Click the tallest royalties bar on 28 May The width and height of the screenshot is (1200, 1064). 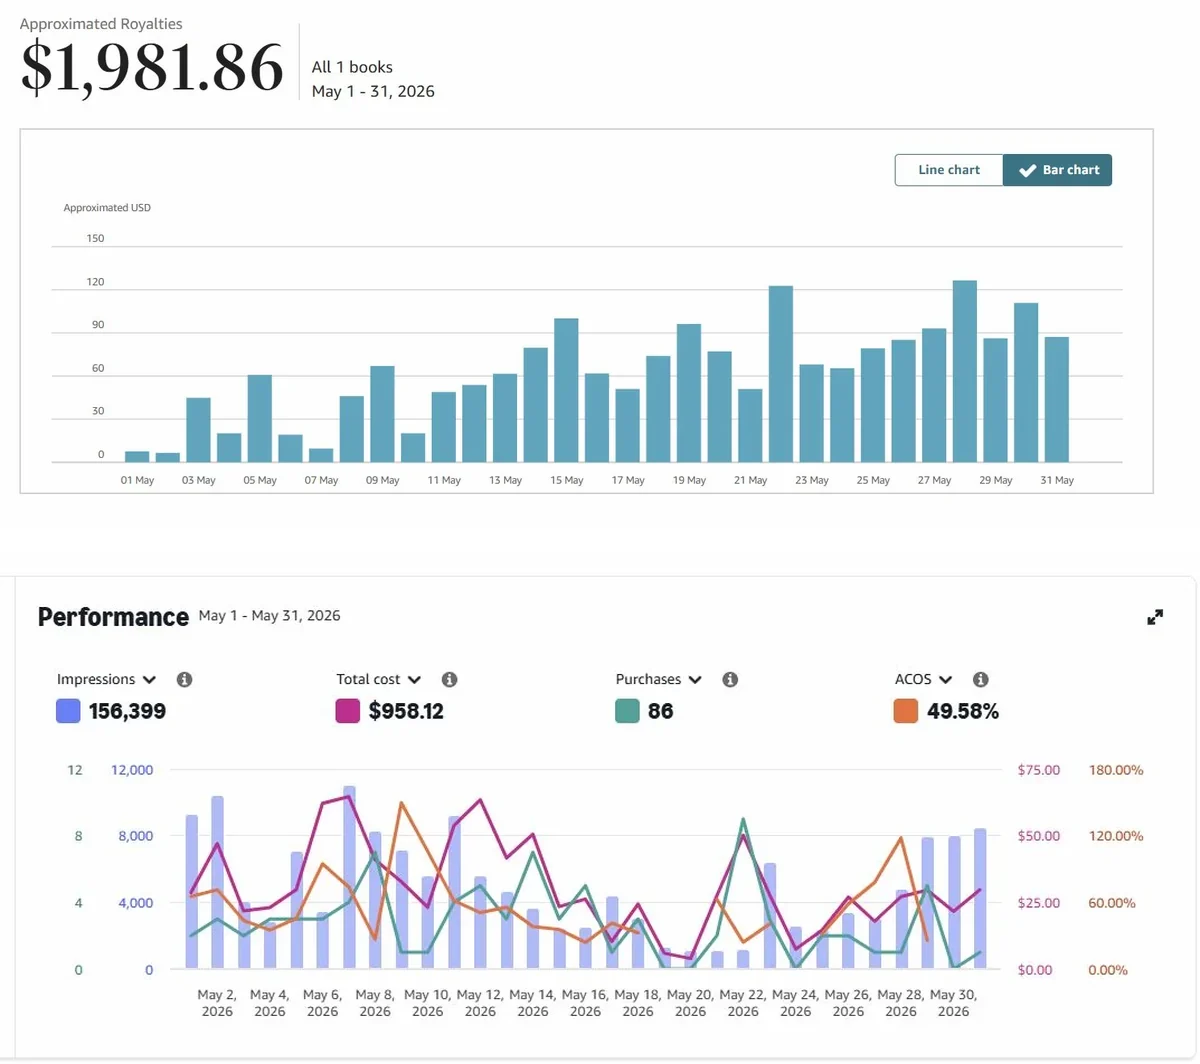coord(964,371)
